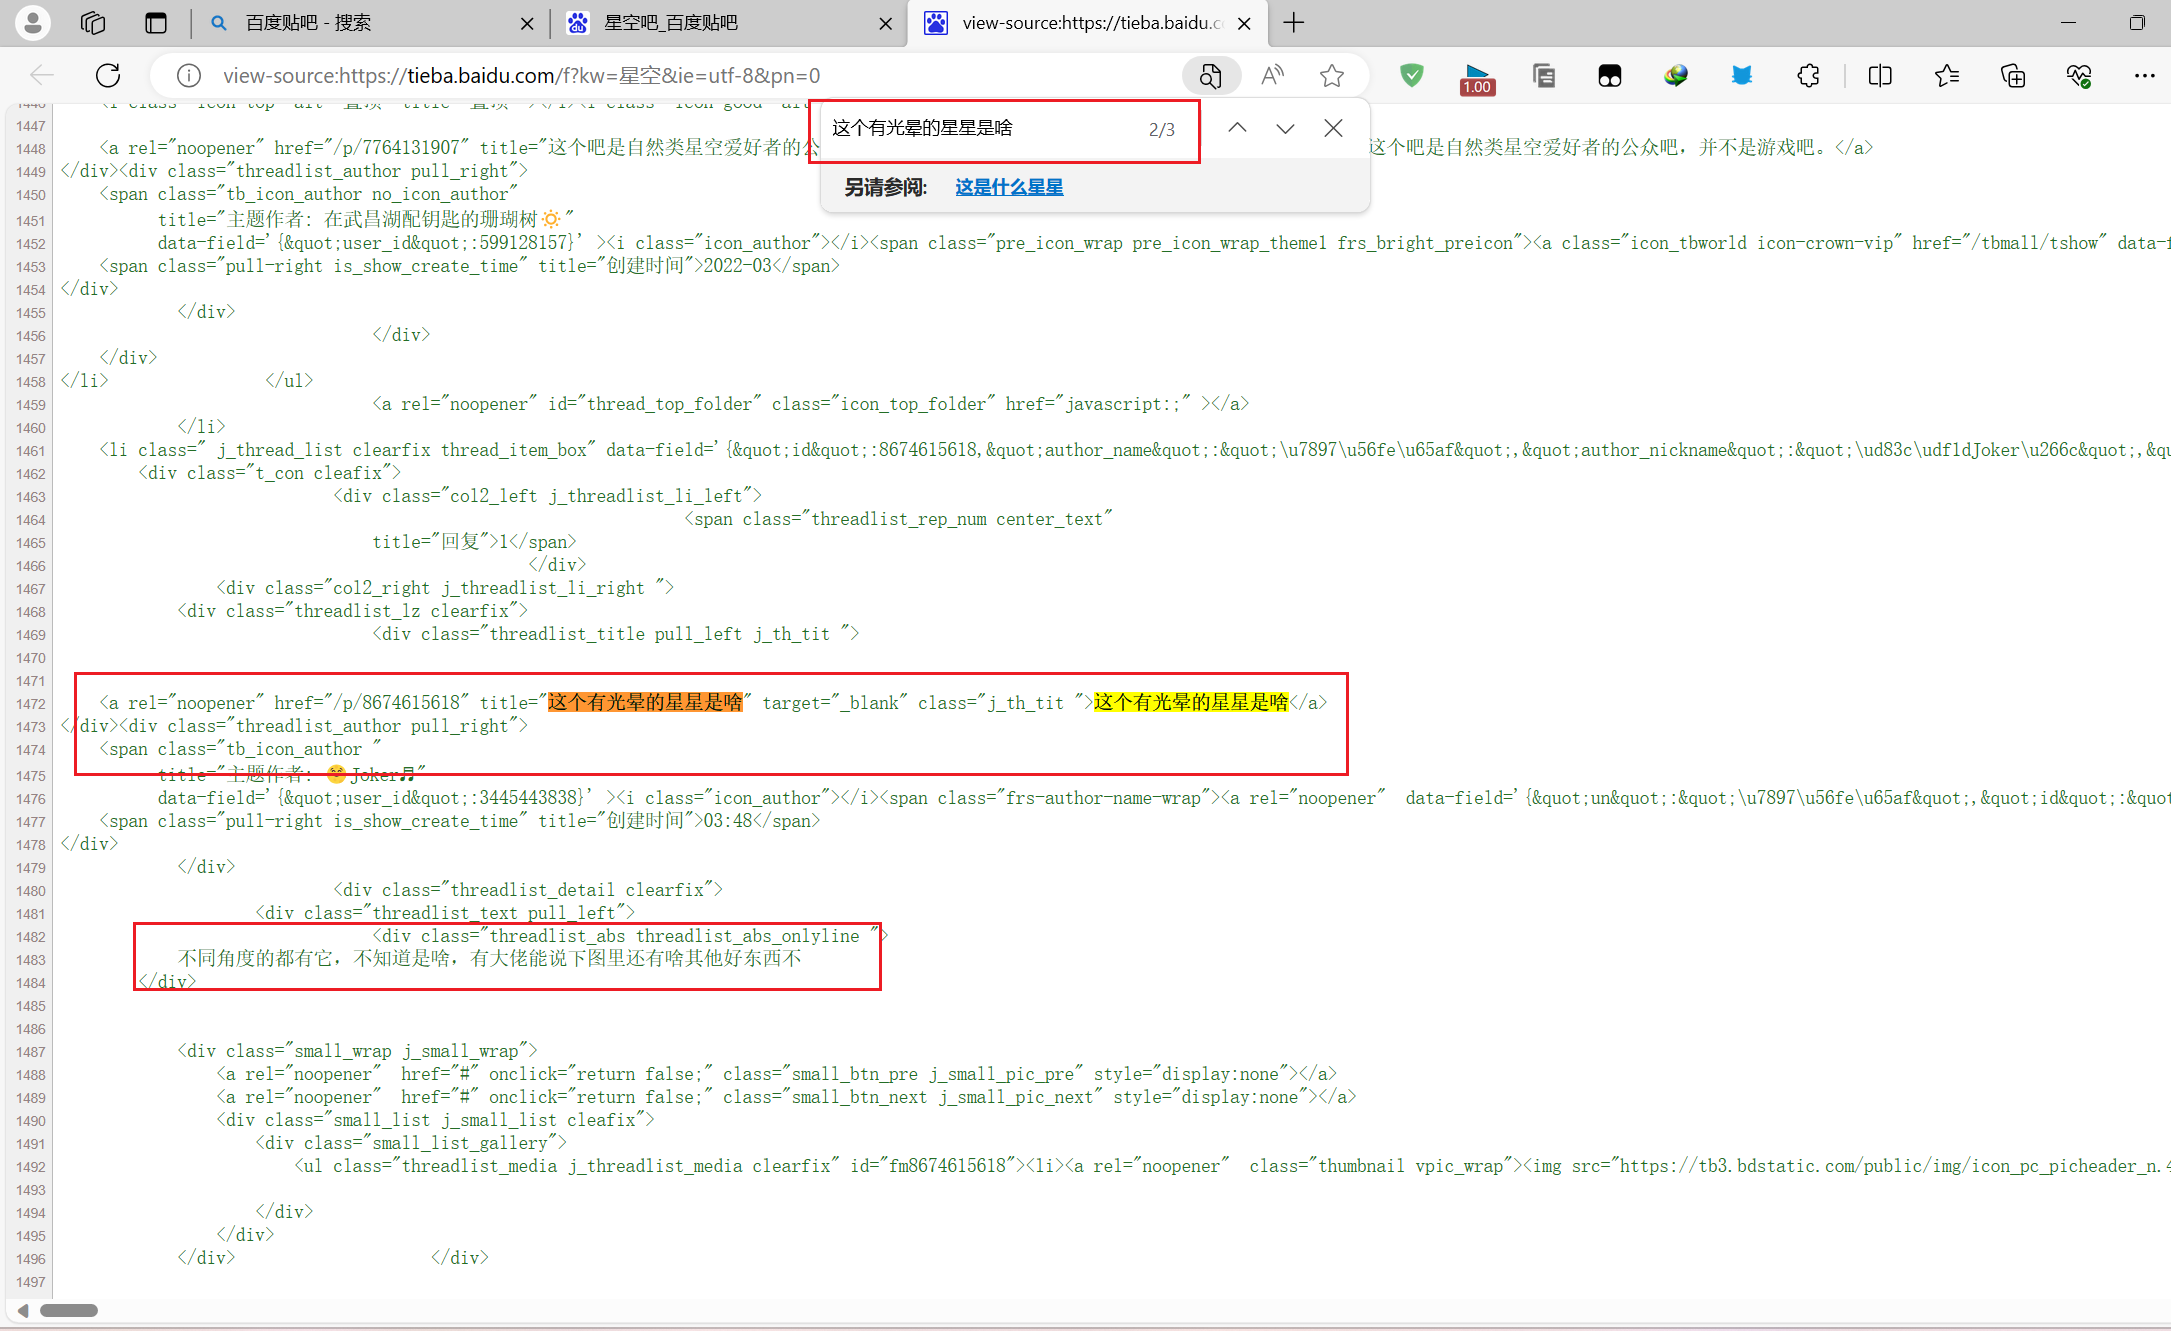Close the find on page bar
The image size is (2171, 1331).
pyautogui.click(x=1333, y=128)
